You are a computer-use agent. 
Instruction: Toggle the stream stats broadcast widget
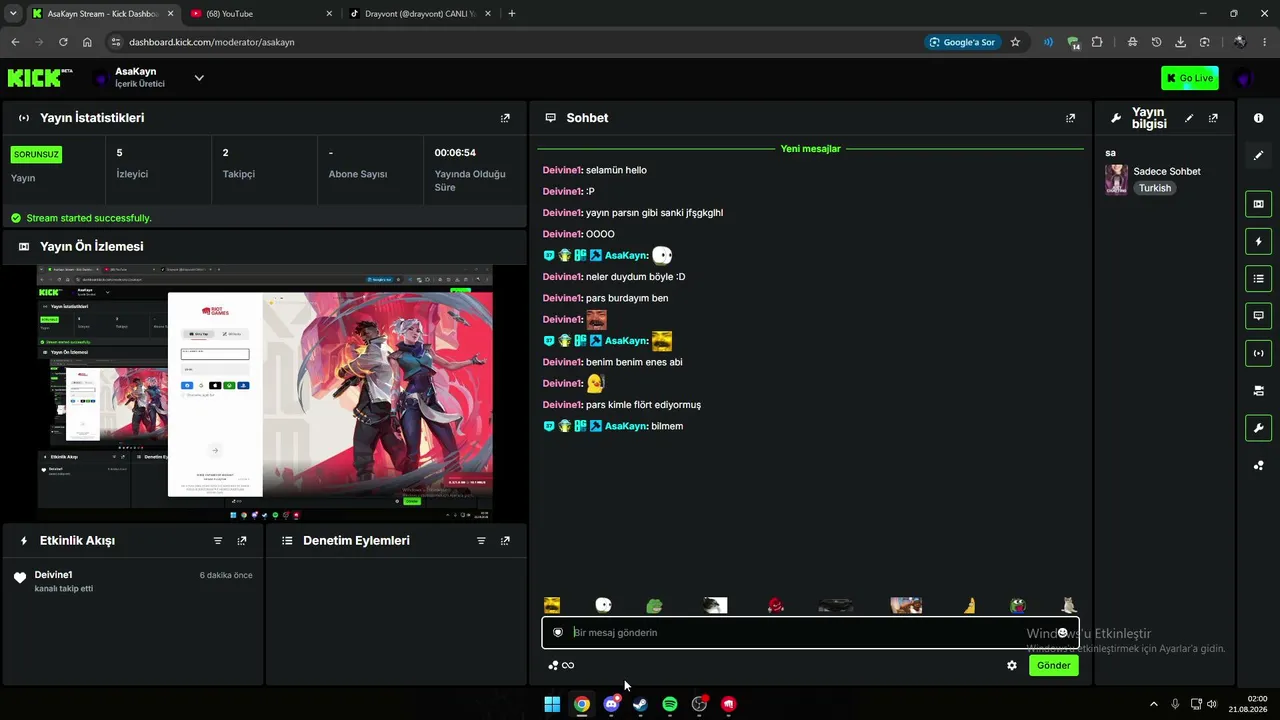pos(1258,353)
